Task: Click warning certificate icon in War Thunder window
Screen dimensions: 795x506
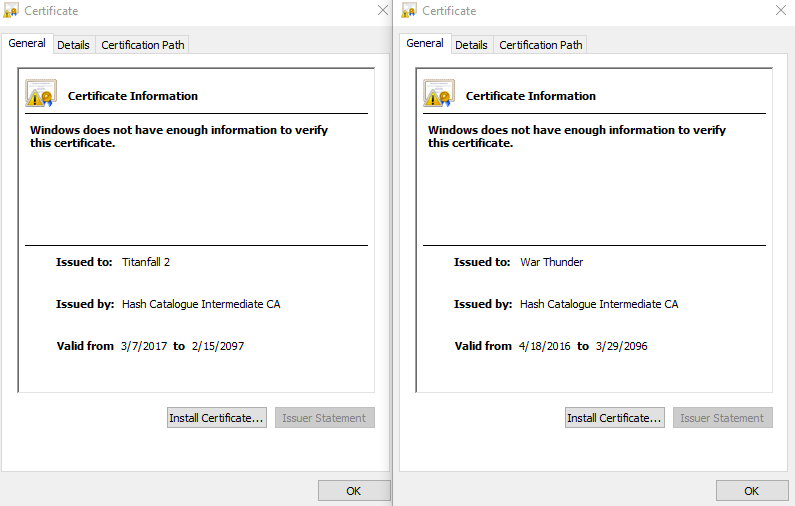Action: point(439,93)
